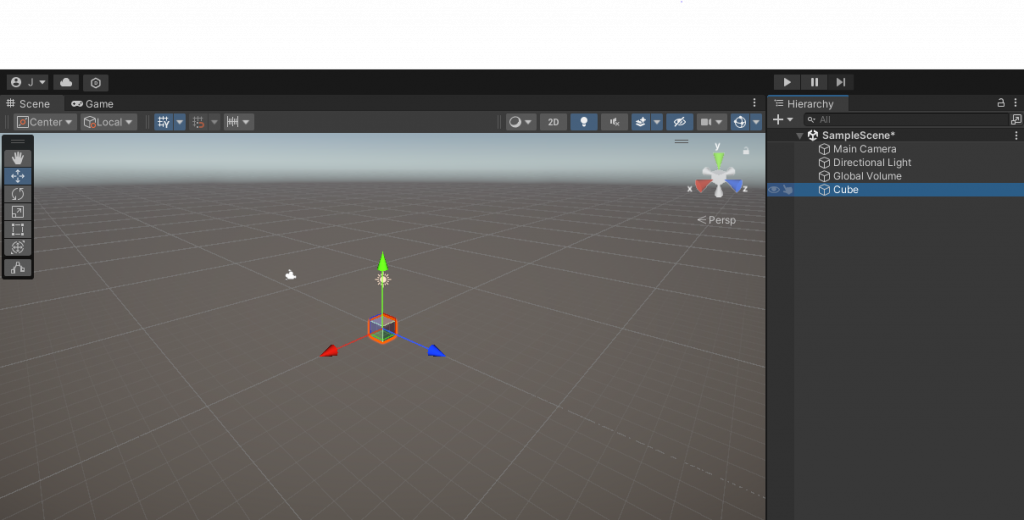Click the red X cone on orientation gizmo

(702, 186)
